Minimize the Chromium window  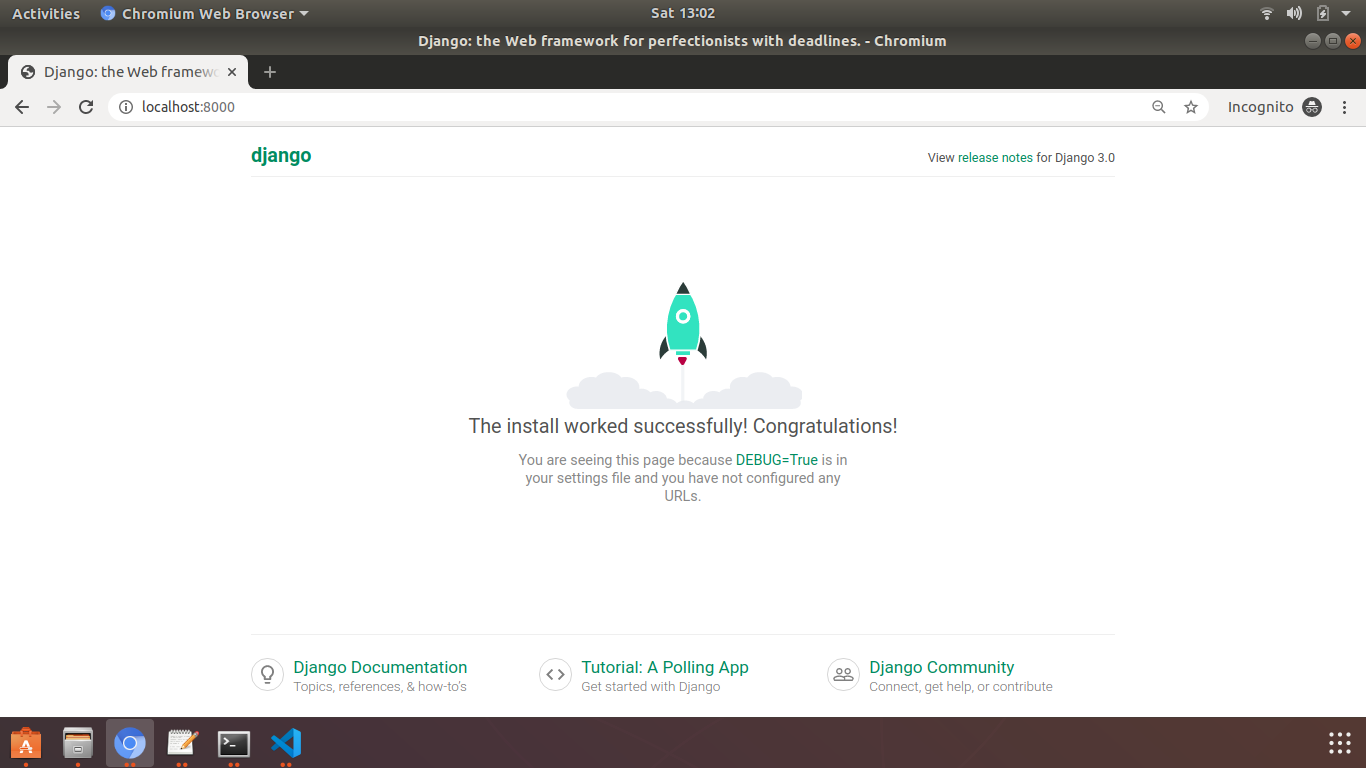click(x=1313, y=41)
